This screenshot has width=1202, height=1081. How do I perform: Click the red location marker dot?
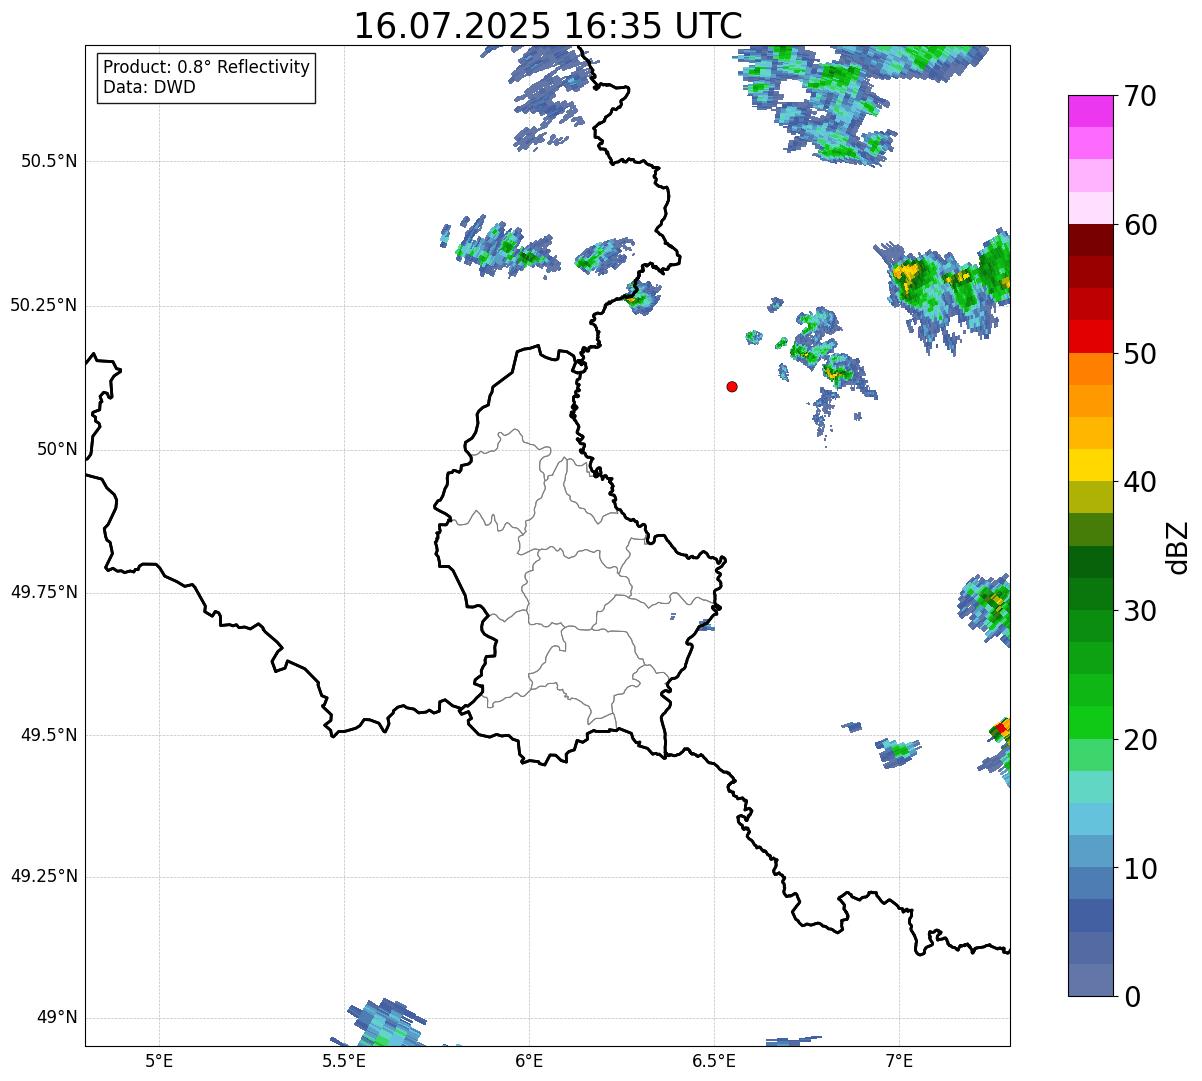pyautogui.click(x=732, y=386)
